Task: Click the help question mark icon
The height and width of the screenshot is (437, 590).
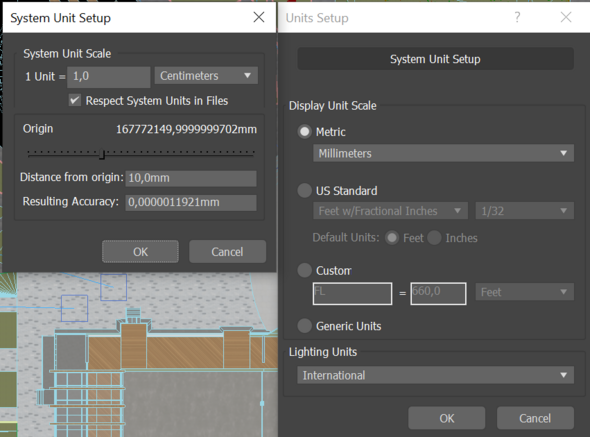Action: [x=517, y=17]
